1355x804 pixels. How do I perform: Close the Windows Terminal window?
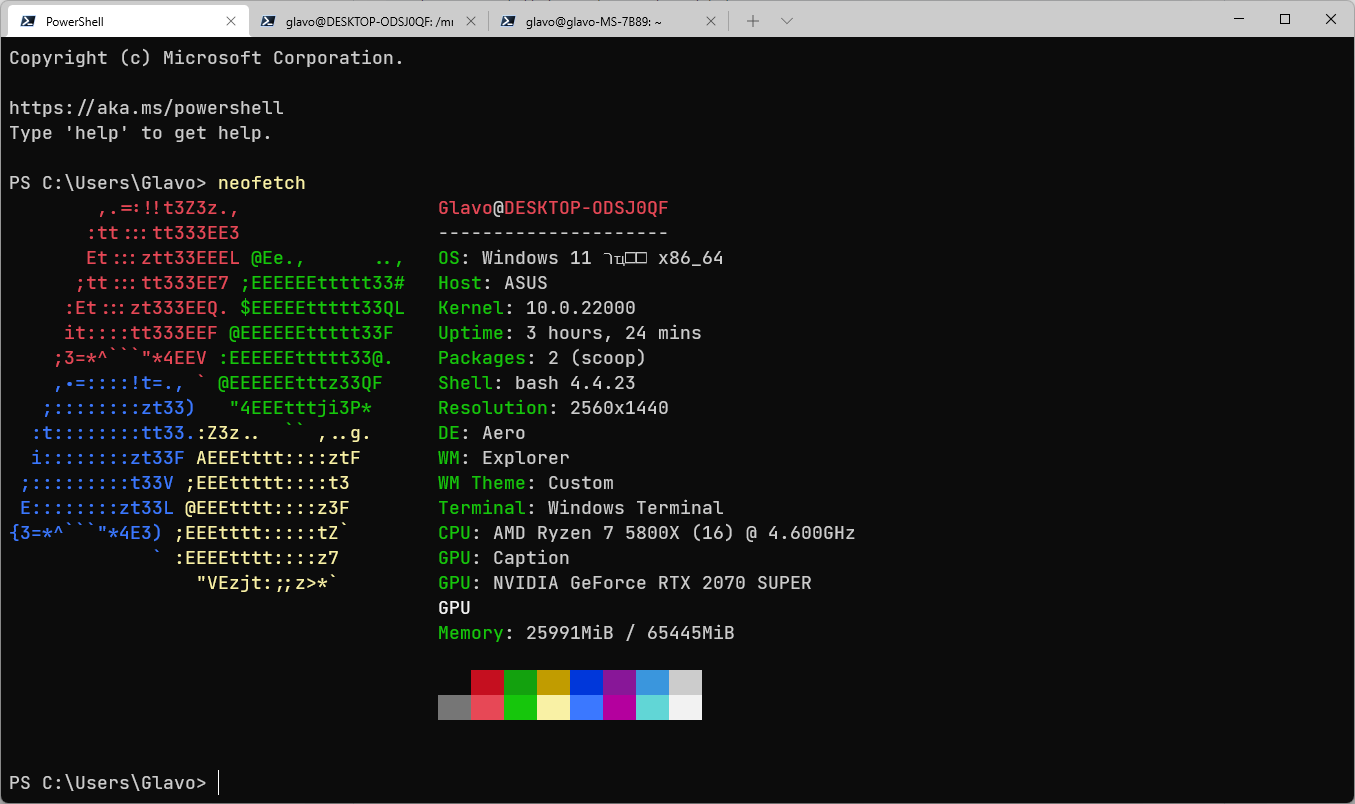1331,19
